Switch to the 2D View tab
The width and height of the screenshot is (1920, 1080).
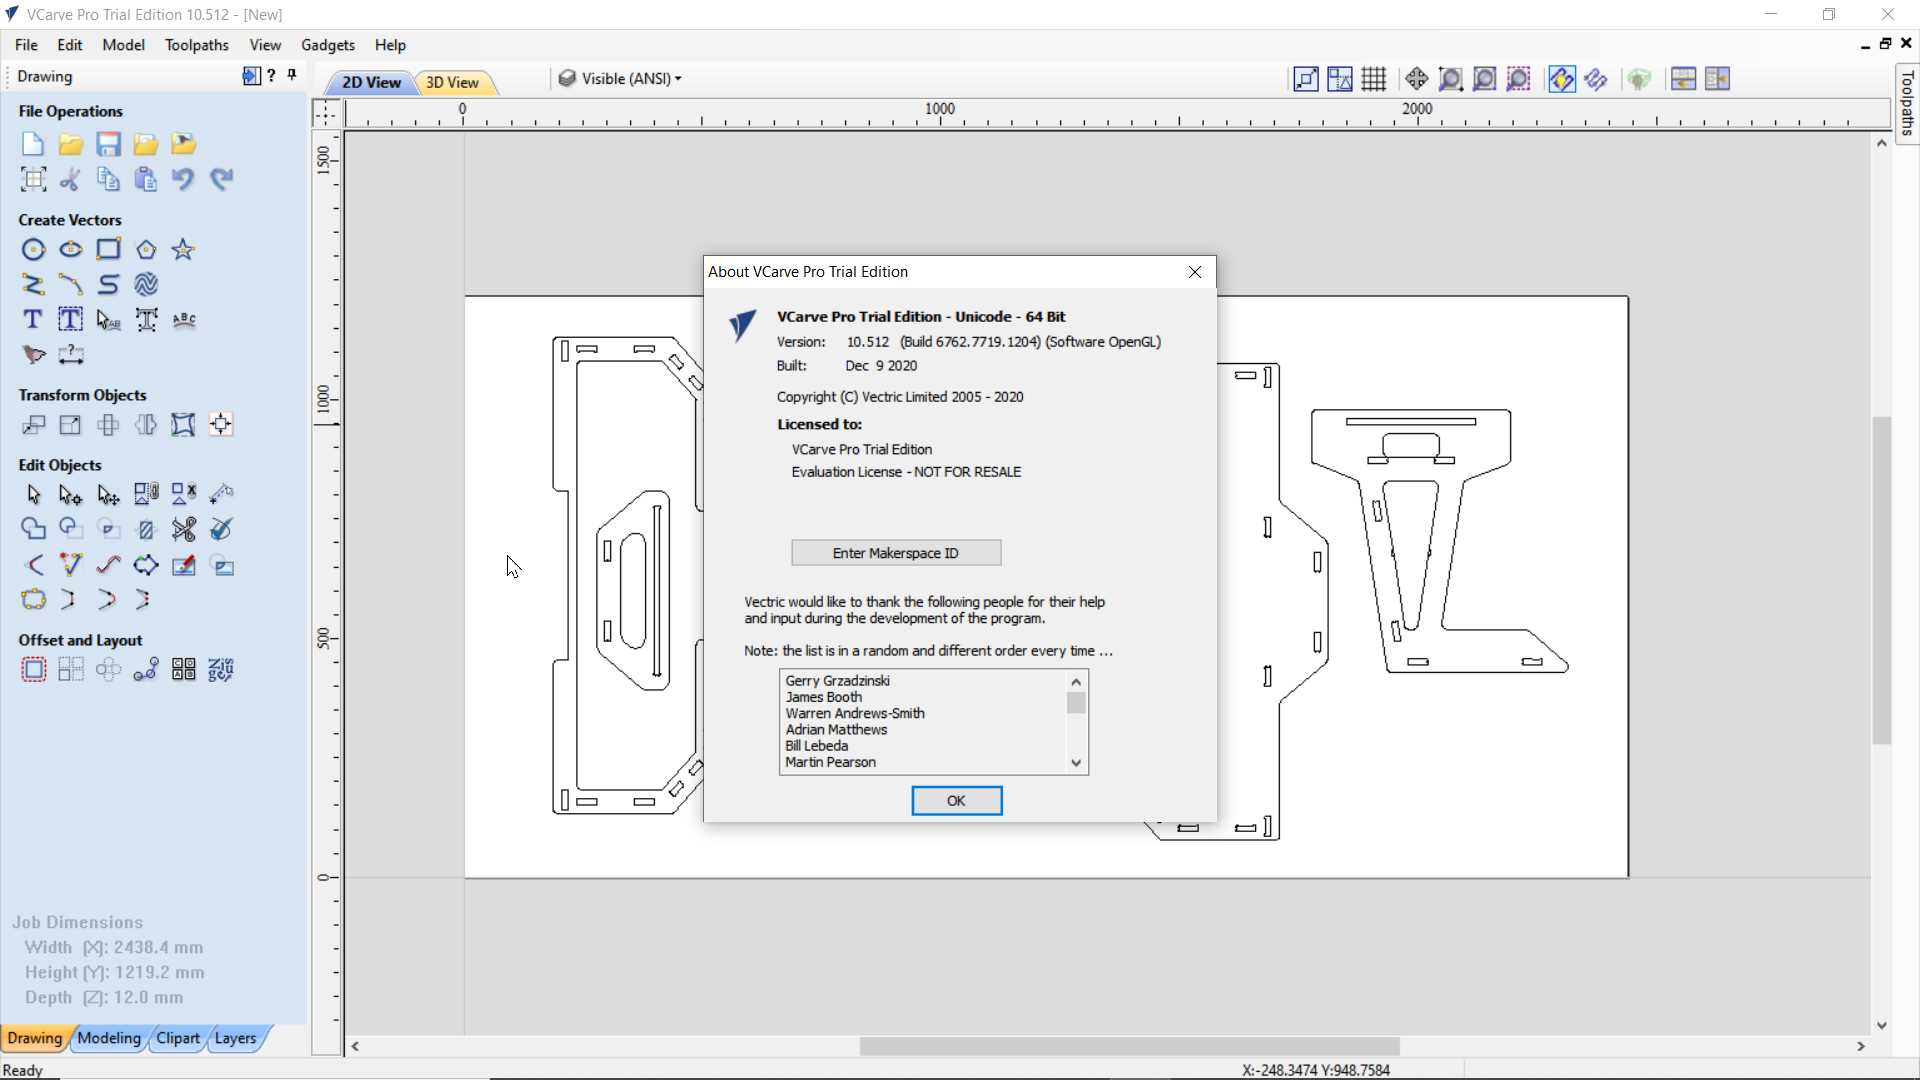point(371,82)
